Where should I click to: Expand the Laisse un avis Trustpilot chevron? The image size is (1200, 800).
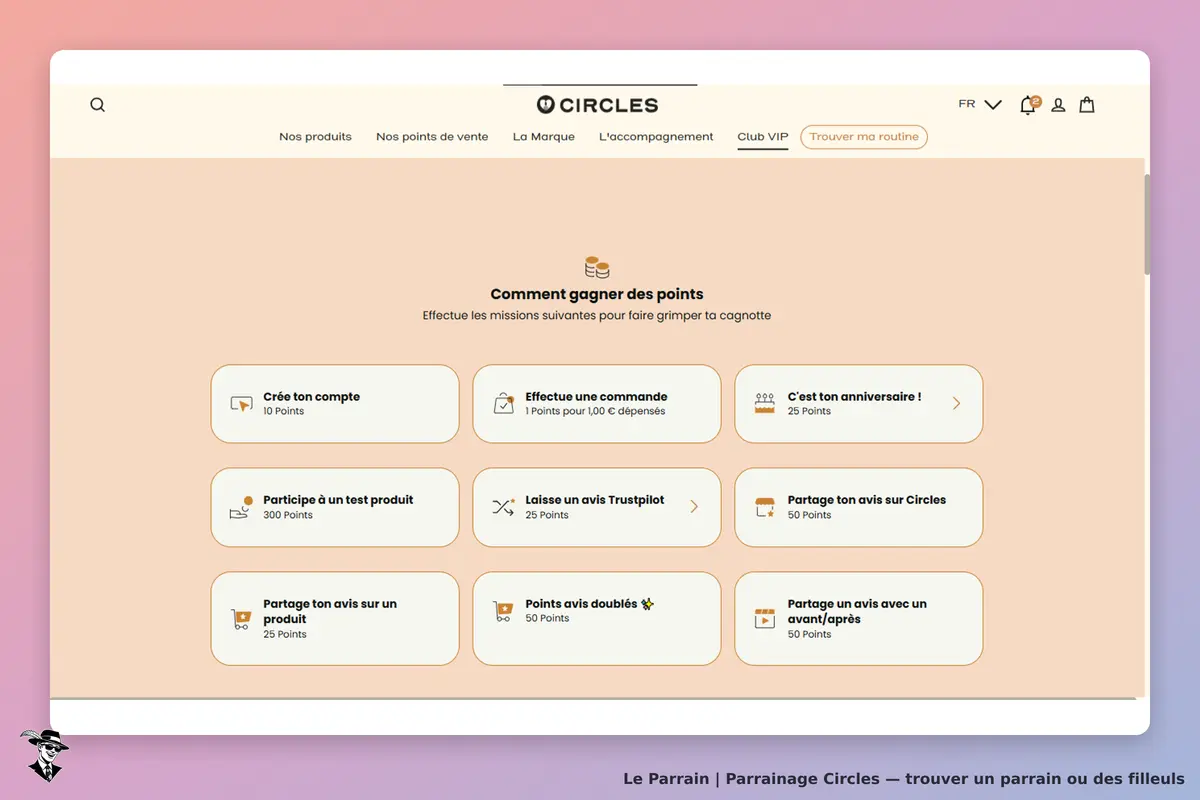pos(694,507)
